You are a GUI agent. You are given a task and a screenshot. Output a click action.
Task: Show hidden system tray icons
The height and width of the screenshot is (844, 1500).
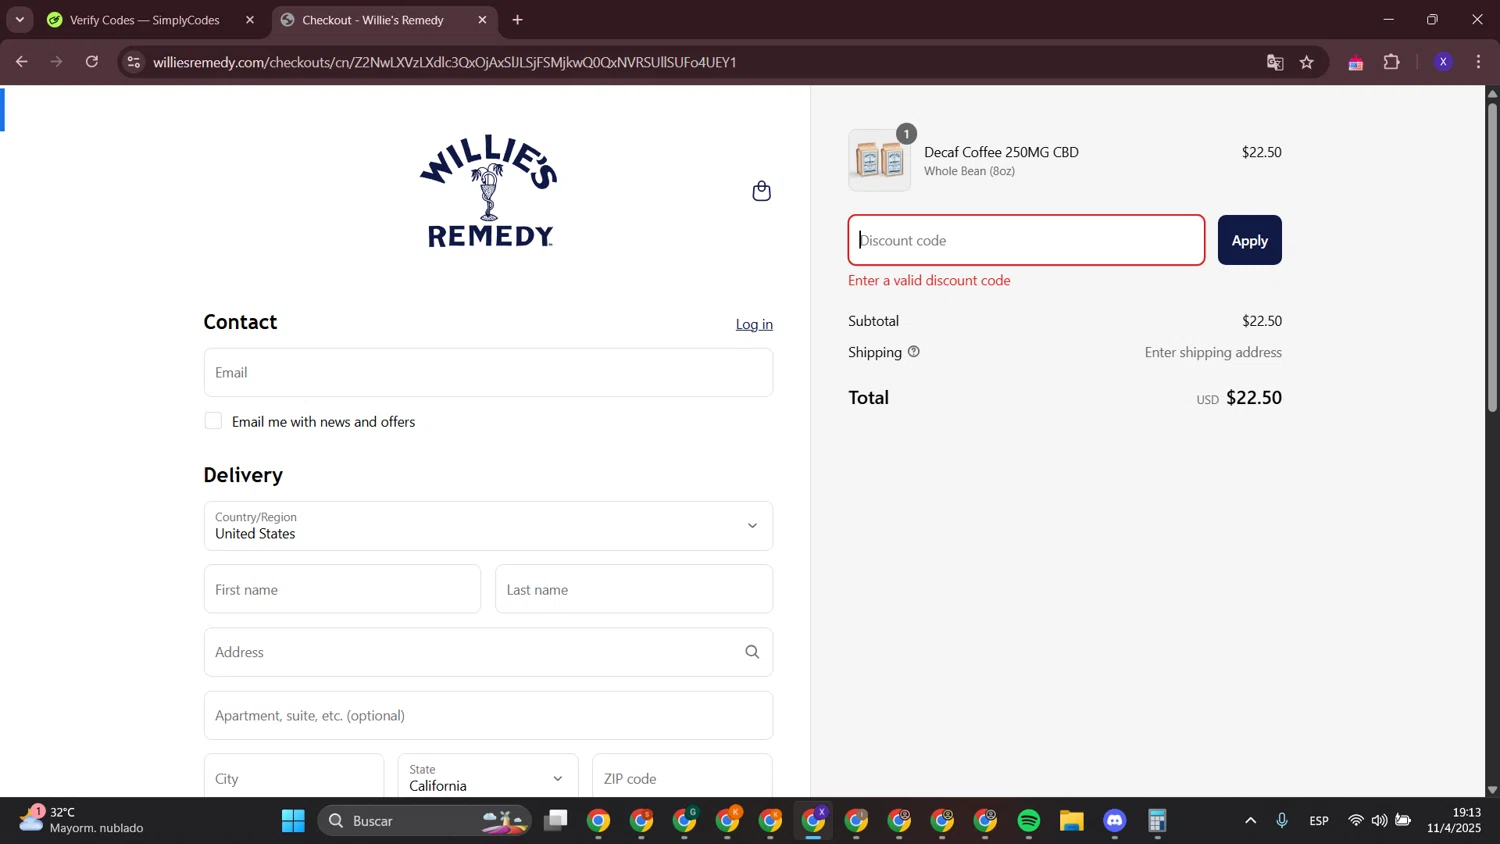point(1250,821)
